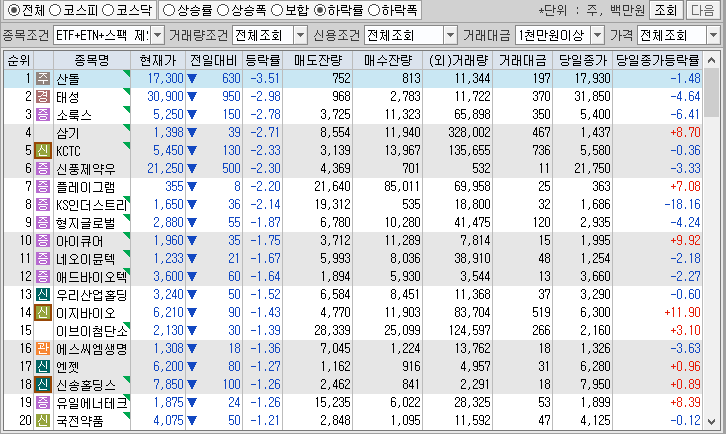This screenshot has width=726, height=434.
Task: Click 아이큐어 closing rate +9.92
Action: (685, 240)
